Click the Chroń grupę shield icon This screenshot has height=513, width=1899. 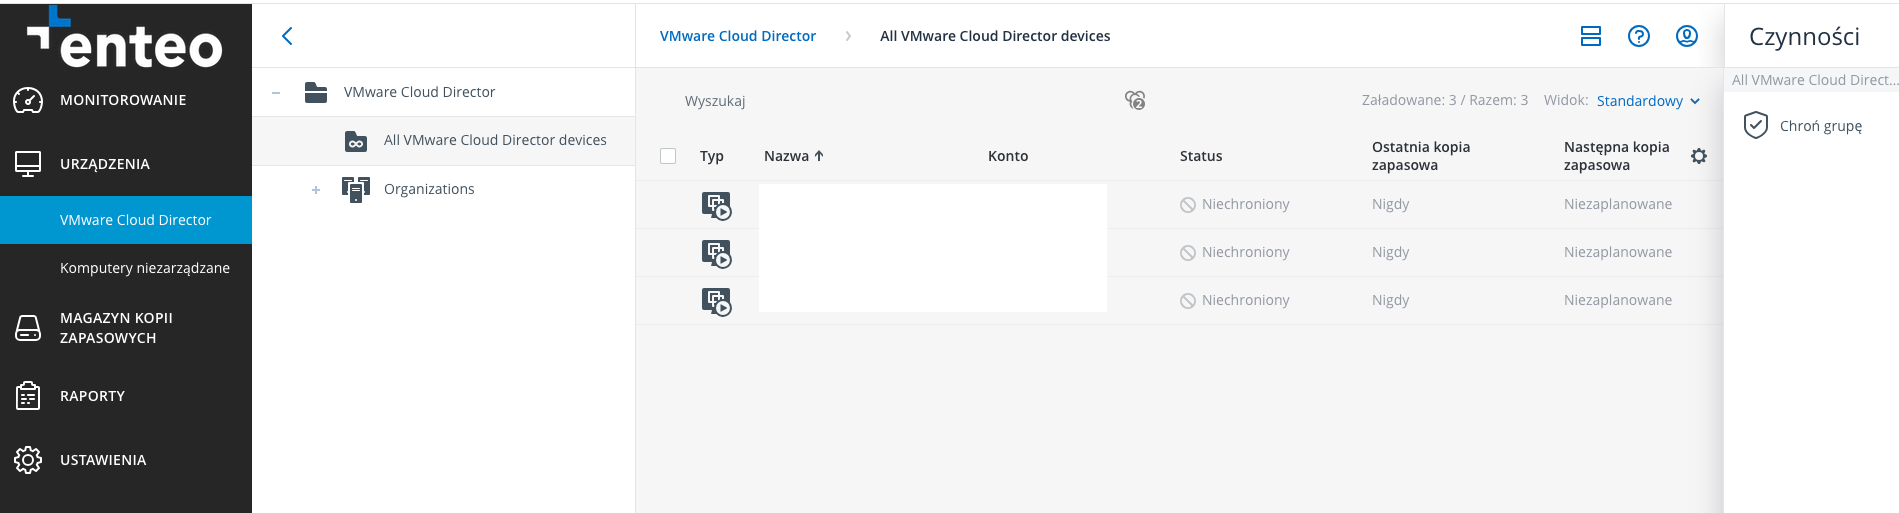[x=1756, y=125]
